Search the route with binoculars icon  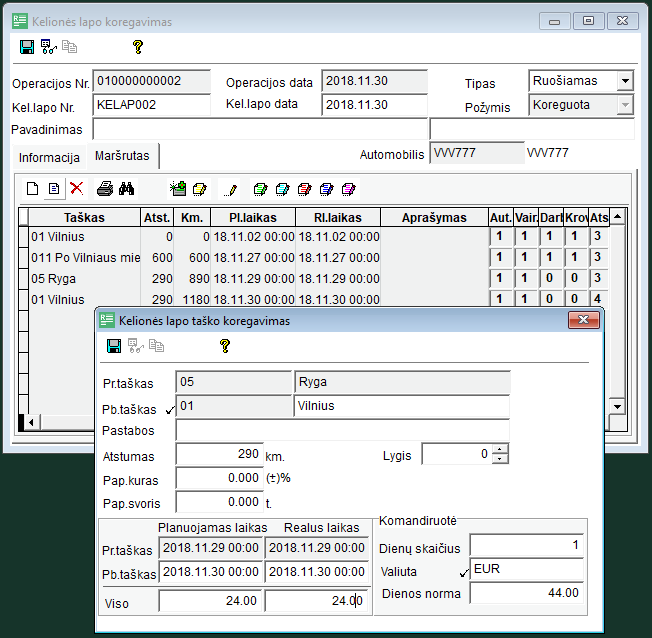tap(126, 189)
